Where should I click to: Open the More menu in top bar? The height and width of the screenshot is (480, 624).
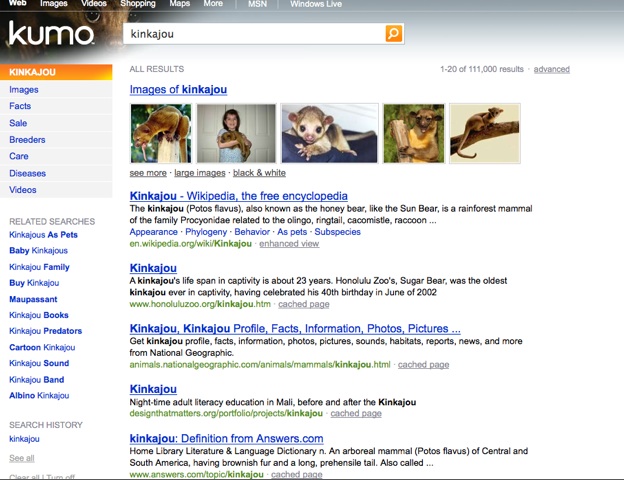[213, 4]
